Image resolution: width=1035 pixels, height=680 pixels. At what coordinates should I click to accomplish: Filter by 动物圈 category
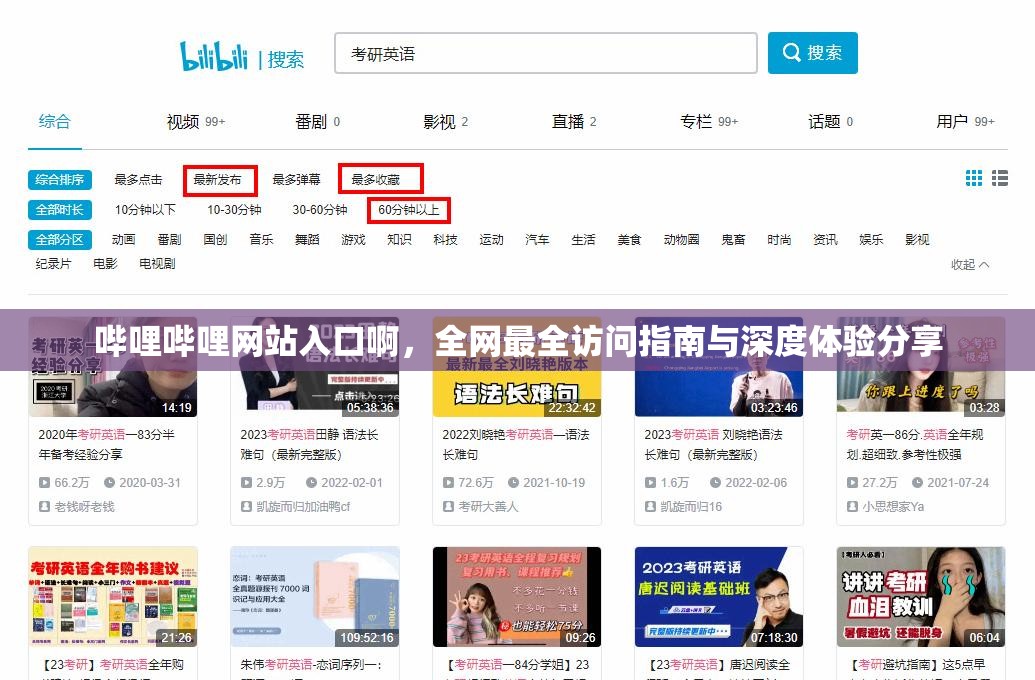click(x=681, y=240)
